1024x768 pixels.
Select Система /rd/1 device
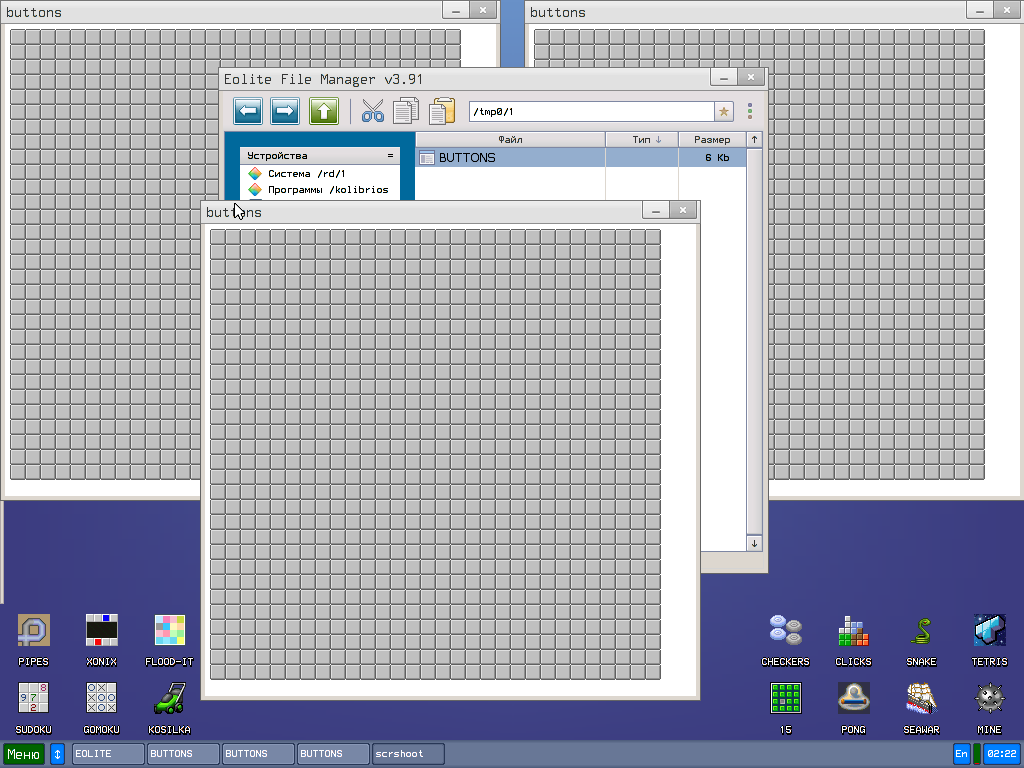pos(306,174)
